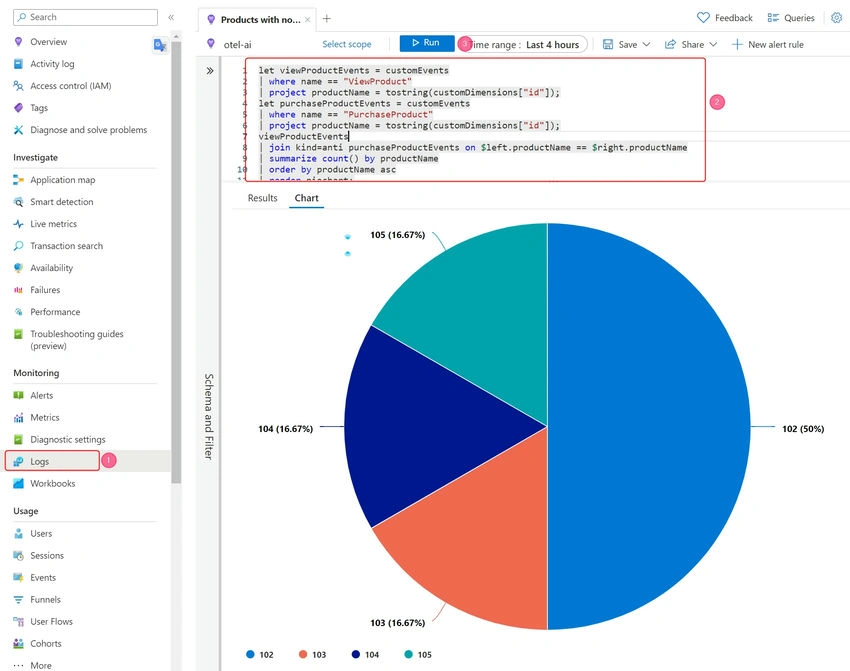This screenshot has height=671, width=850.
Task: Open Workbooks page
Action: [53, 483]
